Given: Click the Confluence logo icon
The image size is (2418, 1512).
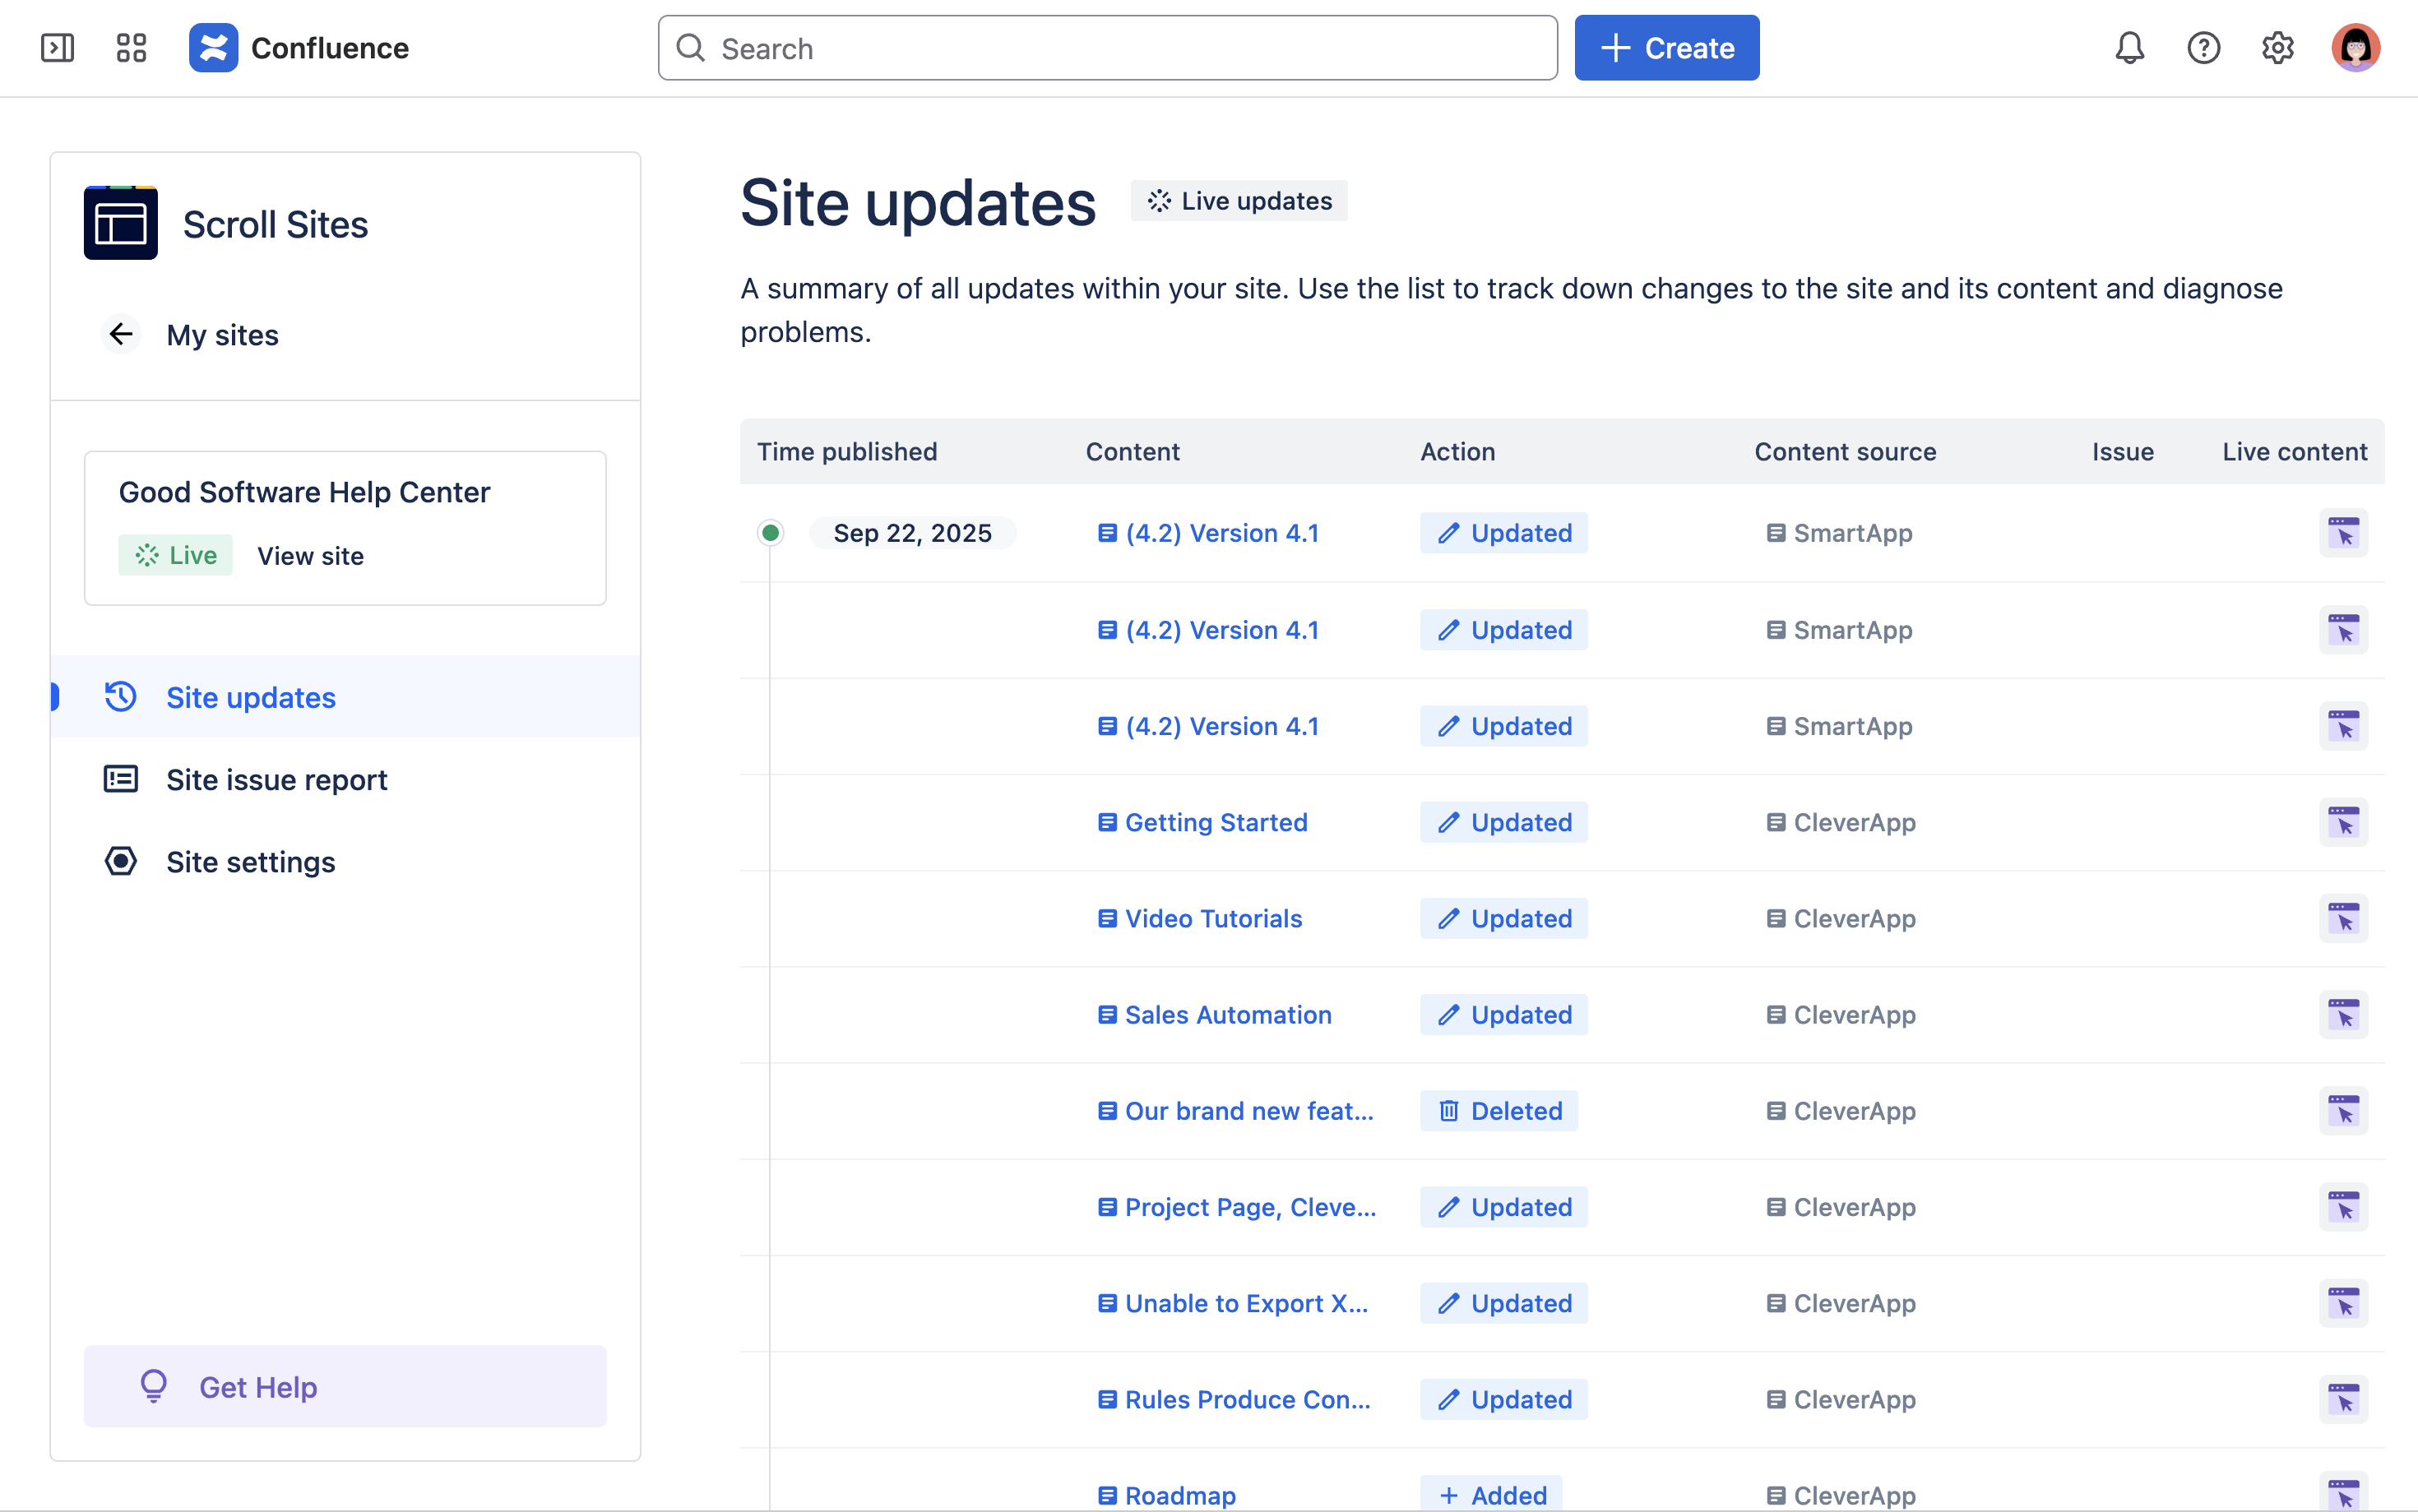Looking at the screenshot, I should tap(213, 48).
